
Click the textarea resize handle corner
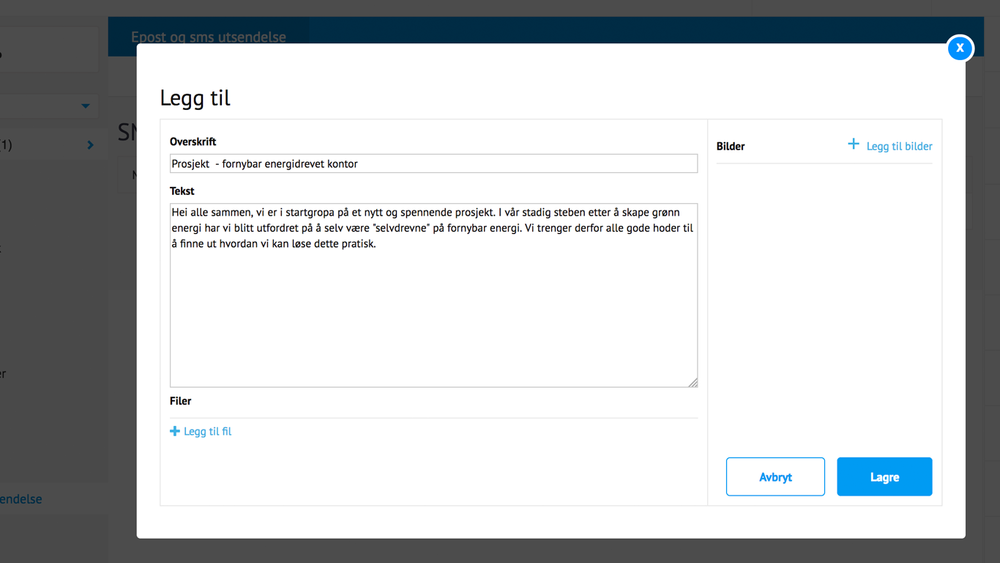pyautogui.click(x=693, y=383)
